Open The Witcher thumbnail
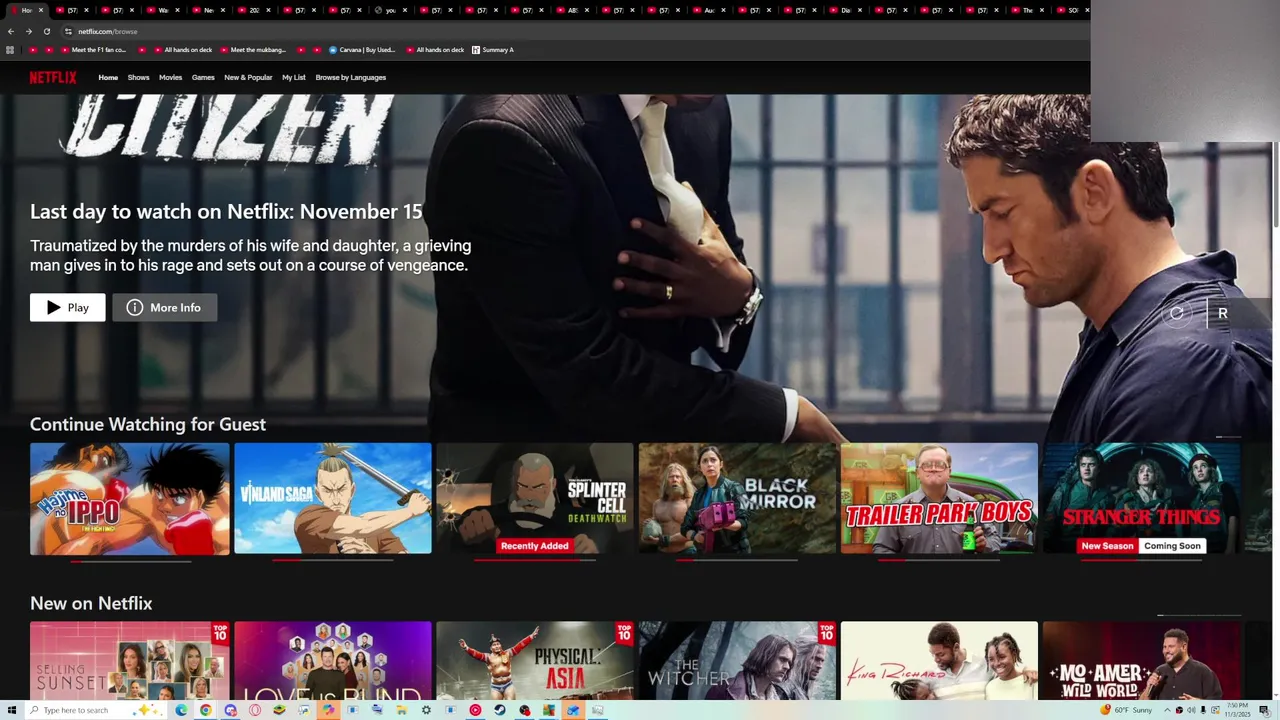The height and width of the screenshot is (720, 1280). pyautogui.click(x=737, y=661)
